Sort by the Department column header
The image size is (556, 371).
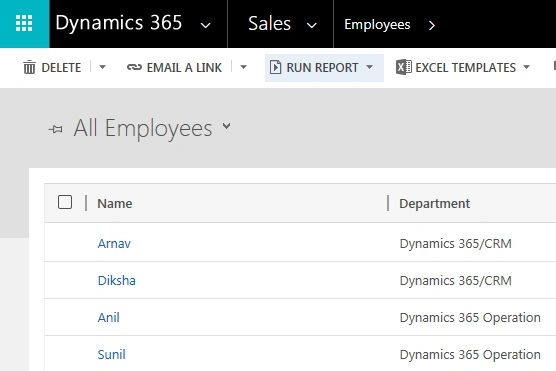tap(434, 203)
